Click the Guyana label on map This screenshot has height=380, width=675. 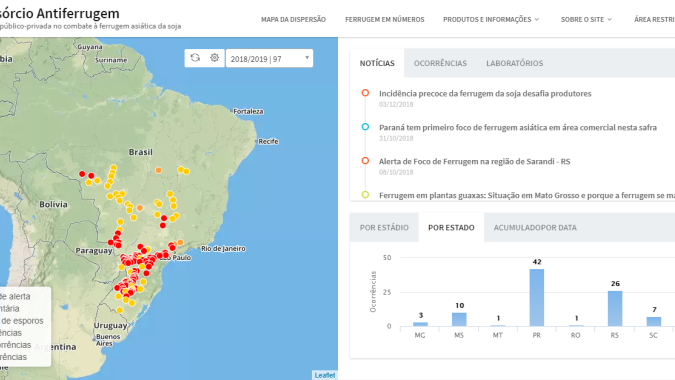90,47
